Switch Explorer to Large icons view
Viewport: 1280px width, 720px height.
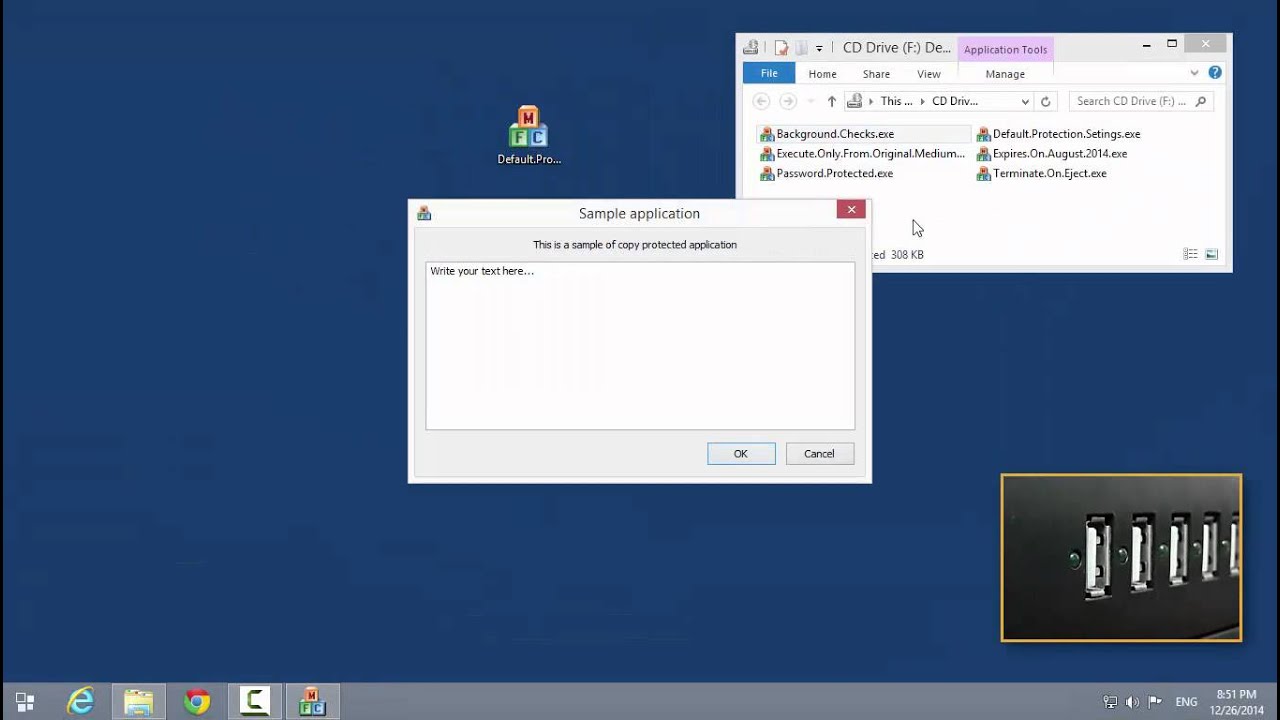coord(1211,254)
